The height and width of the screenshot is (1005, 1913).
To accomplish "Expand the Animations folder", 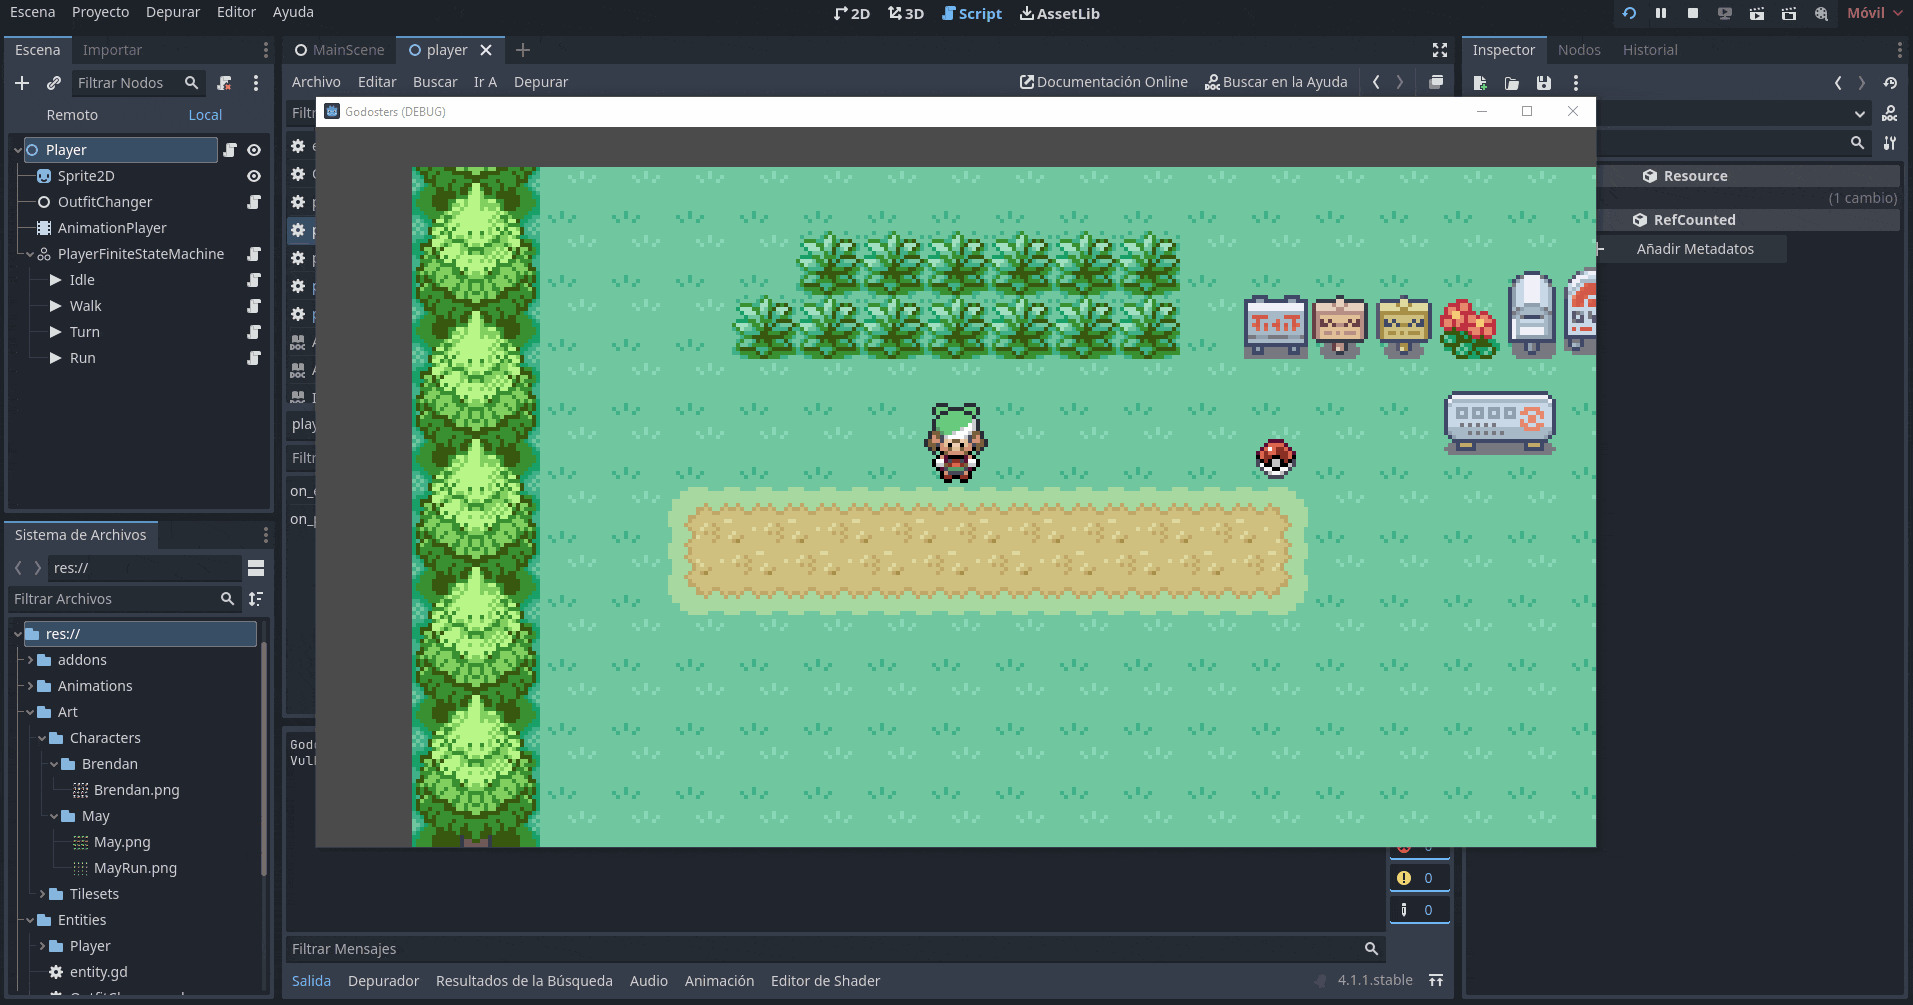I will (30, 686).
